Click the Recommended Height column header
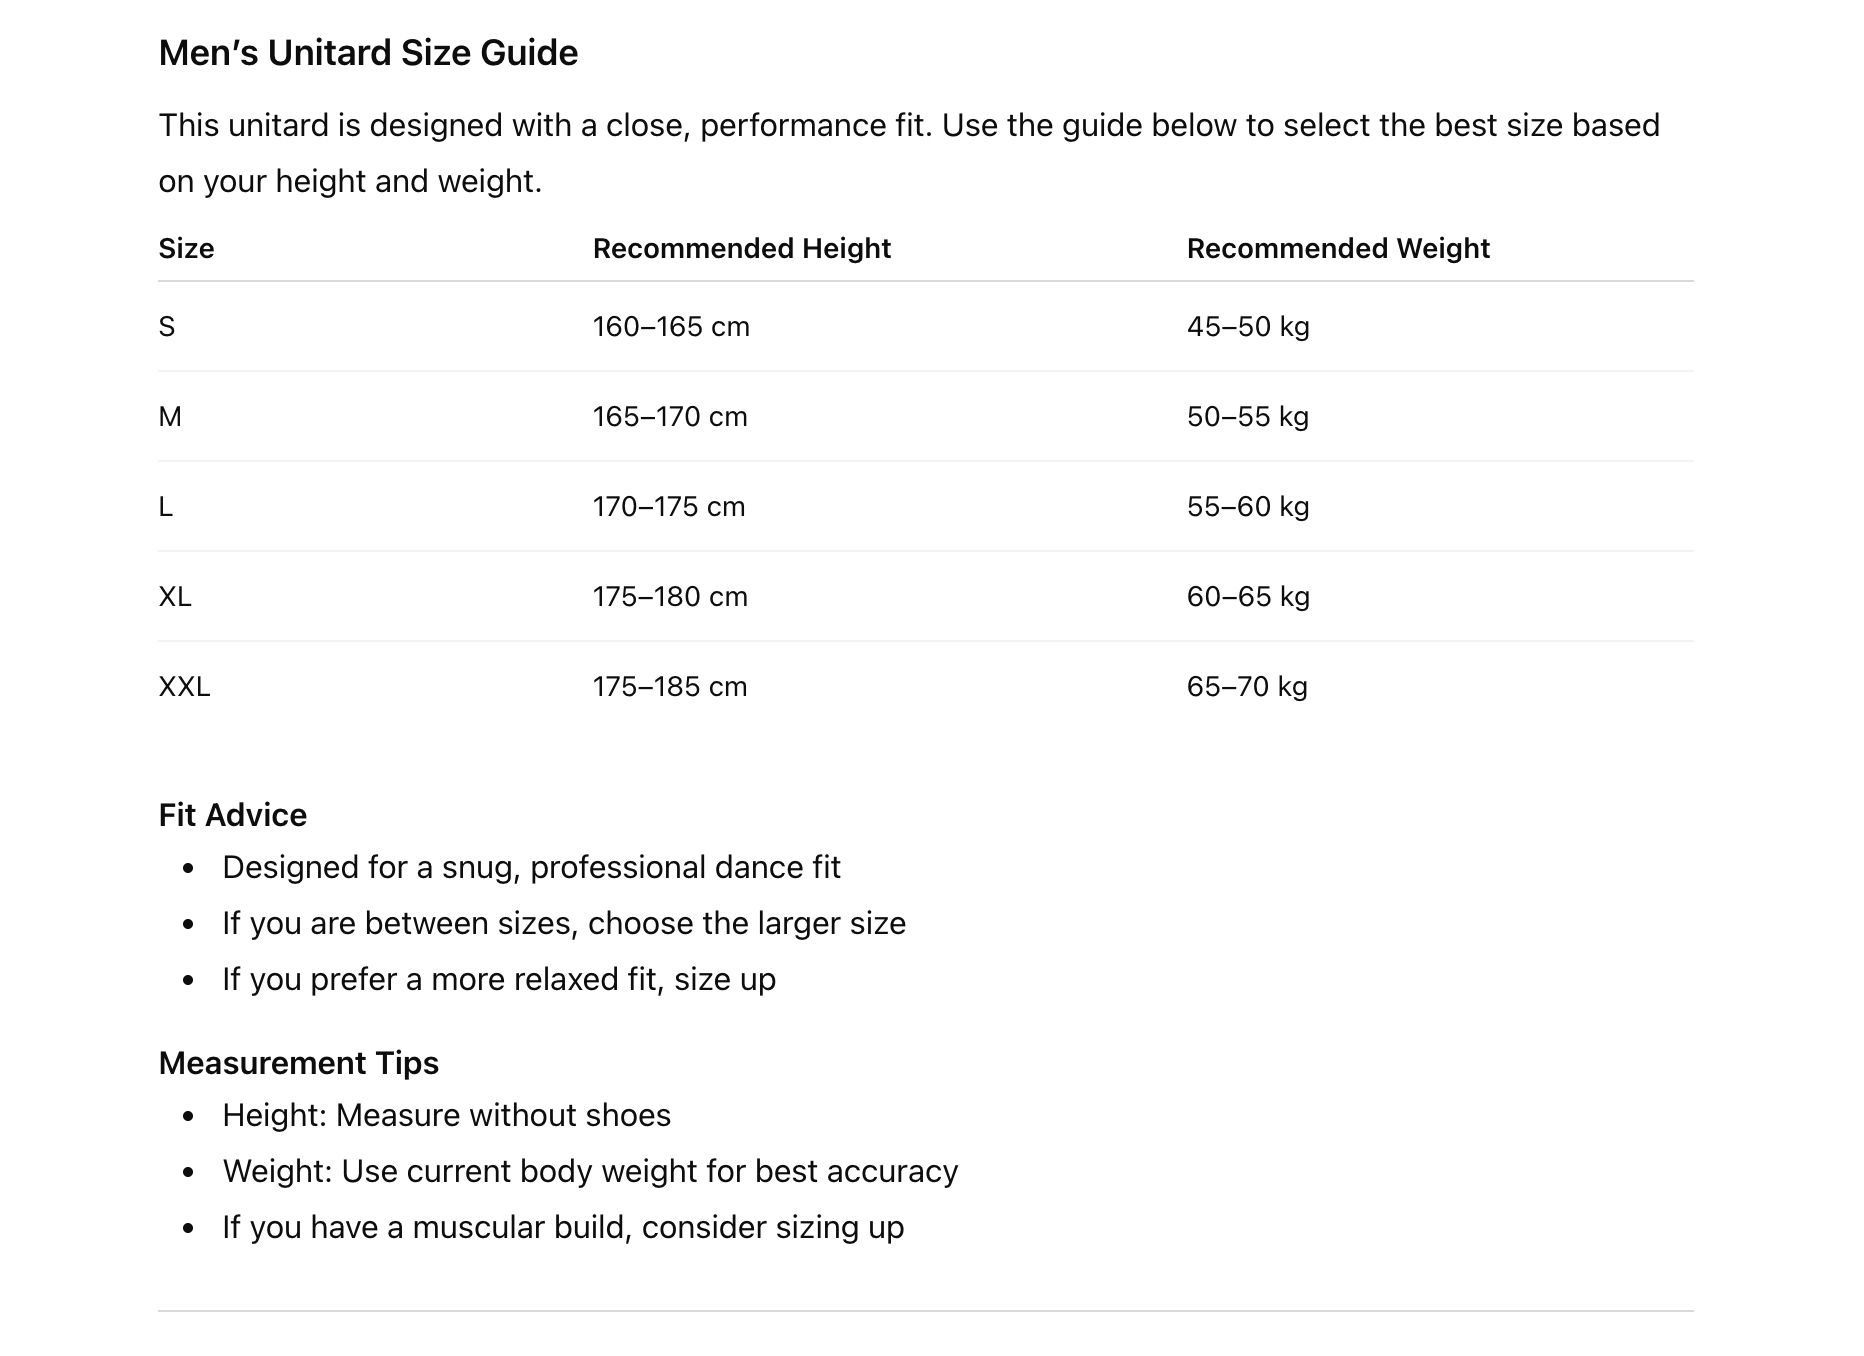Viewport: 1864px width, 1356px height. (741, 248)
